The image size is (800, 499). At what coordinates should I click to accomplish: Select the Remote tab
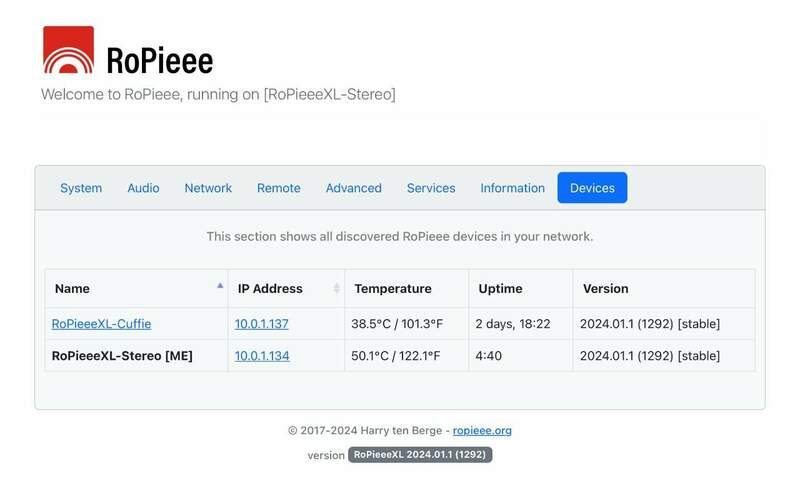click(278, 188)
